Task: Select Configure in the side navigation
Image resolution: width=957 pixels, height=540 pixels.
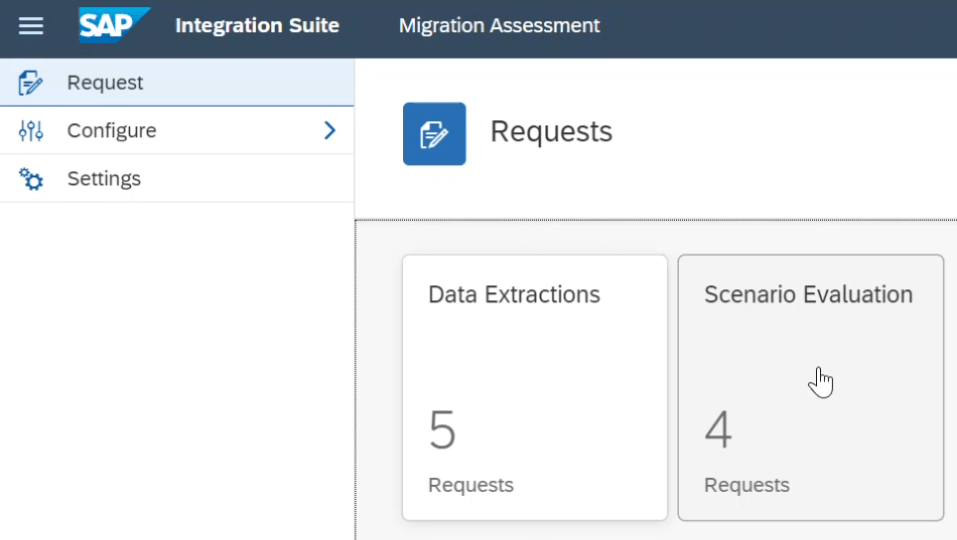Action: (177, 131)
